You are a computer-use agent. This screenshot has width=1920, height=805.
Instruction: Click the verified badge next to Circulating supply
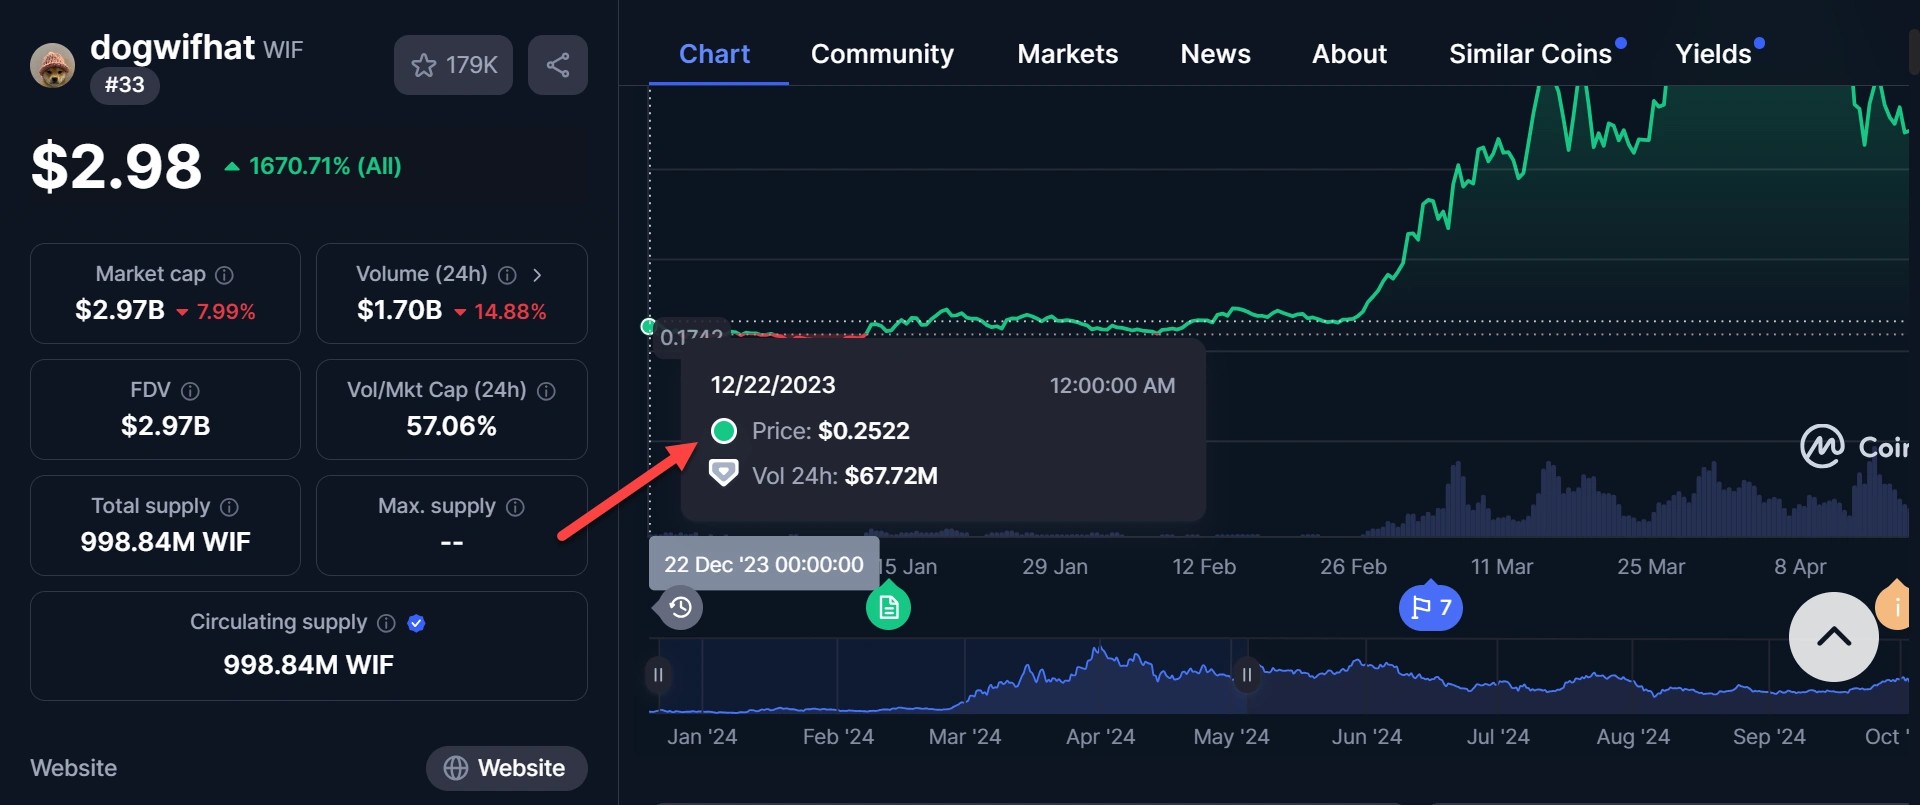pos(417,623)
